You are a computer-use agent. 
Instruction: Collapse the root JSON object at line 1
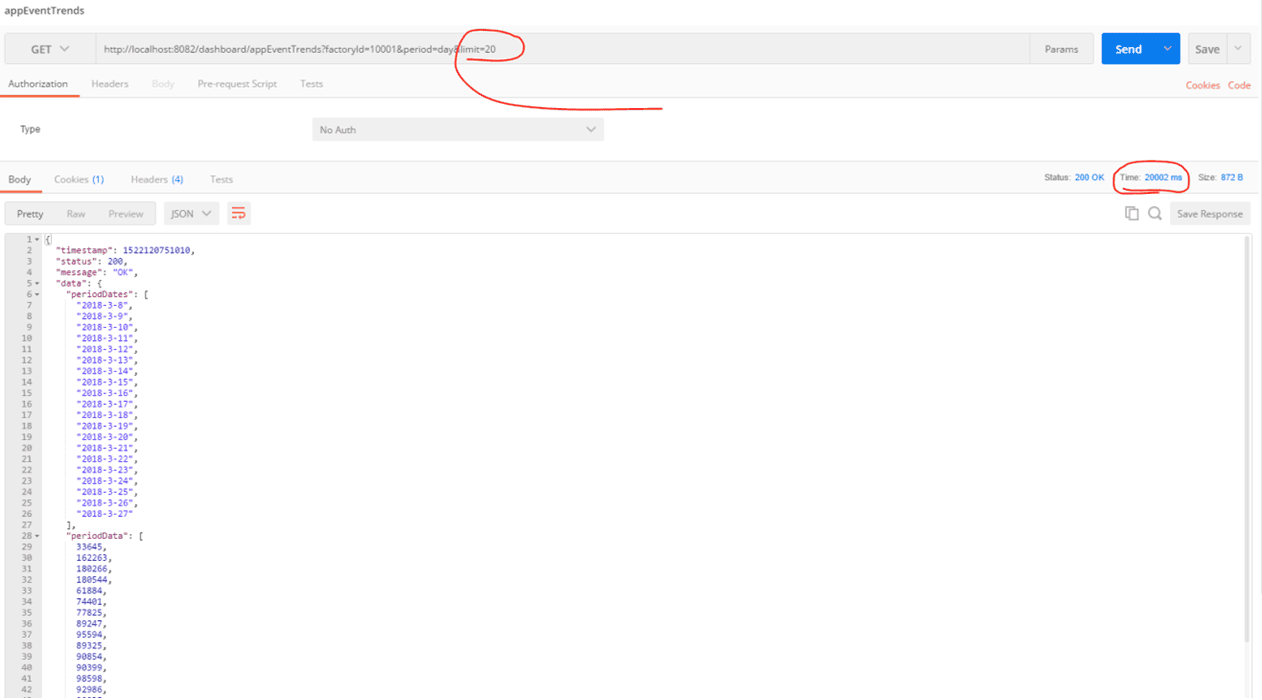[38, 240]
